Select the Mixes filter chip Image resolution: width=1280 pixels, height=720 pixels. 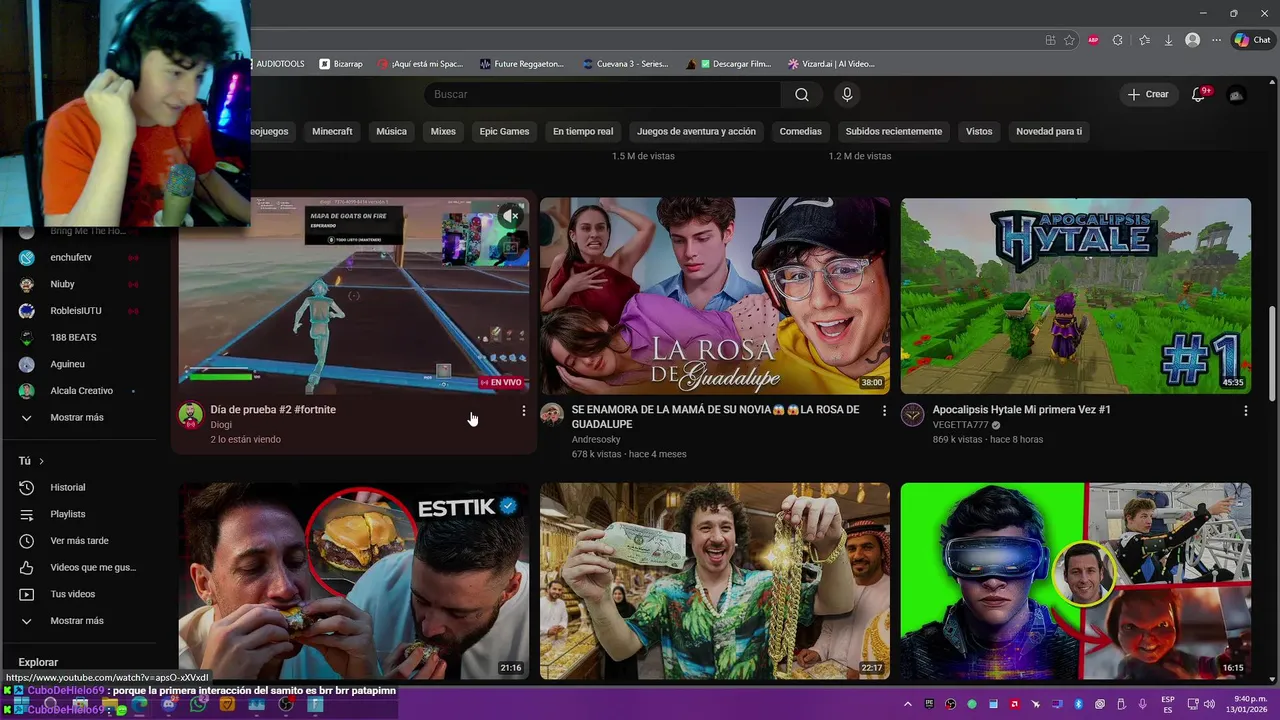pos(443,131)
